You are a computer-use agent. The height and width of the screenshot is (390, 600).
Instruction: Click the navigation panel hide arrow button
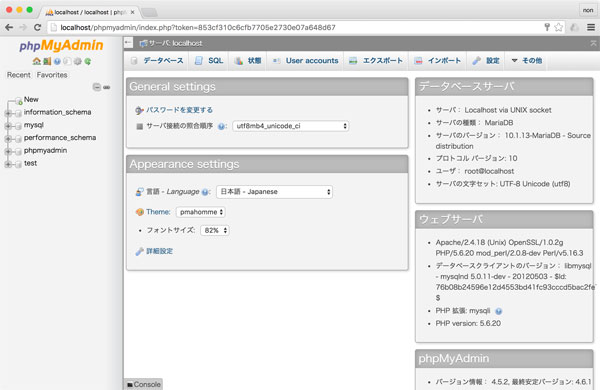[x=129, y=43]
